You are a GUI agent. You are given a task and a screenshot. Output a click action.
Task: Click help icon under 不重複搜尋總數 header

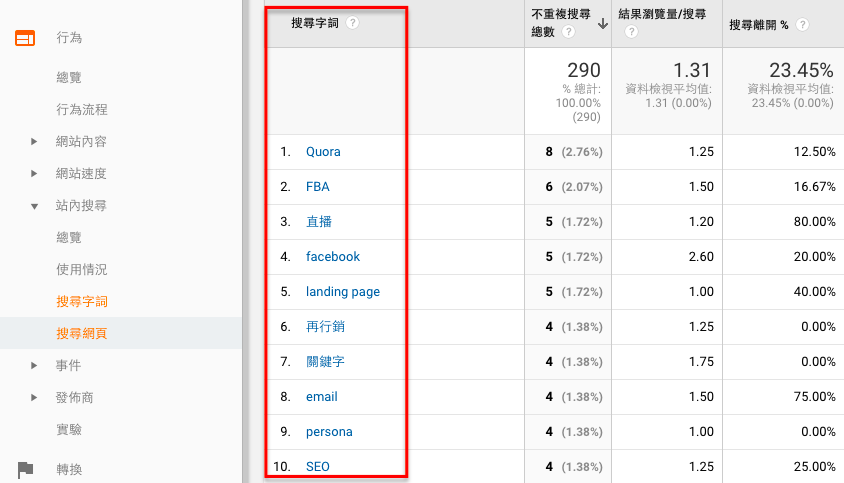569,32
